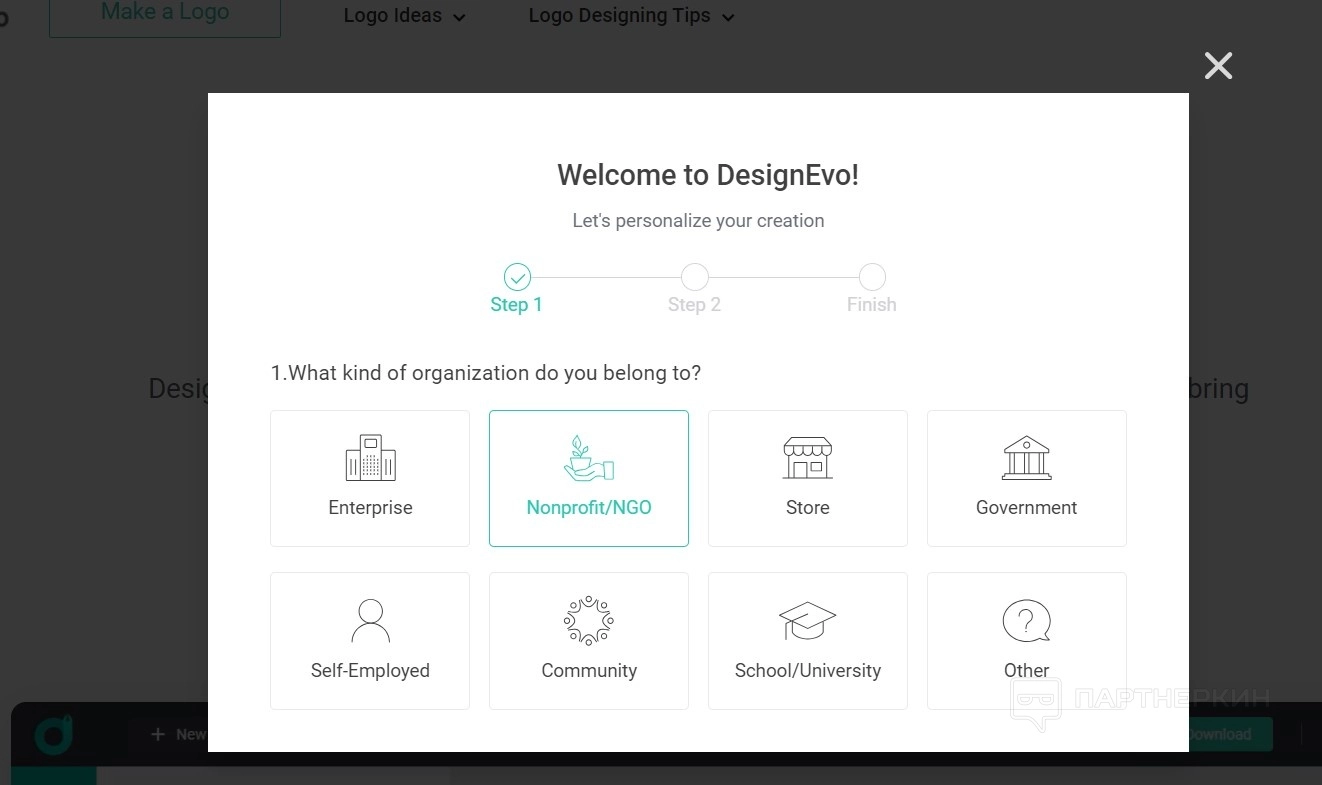Screen dimensions: 1322x785
Task: Select the Government building icon
Action: 1026,458
